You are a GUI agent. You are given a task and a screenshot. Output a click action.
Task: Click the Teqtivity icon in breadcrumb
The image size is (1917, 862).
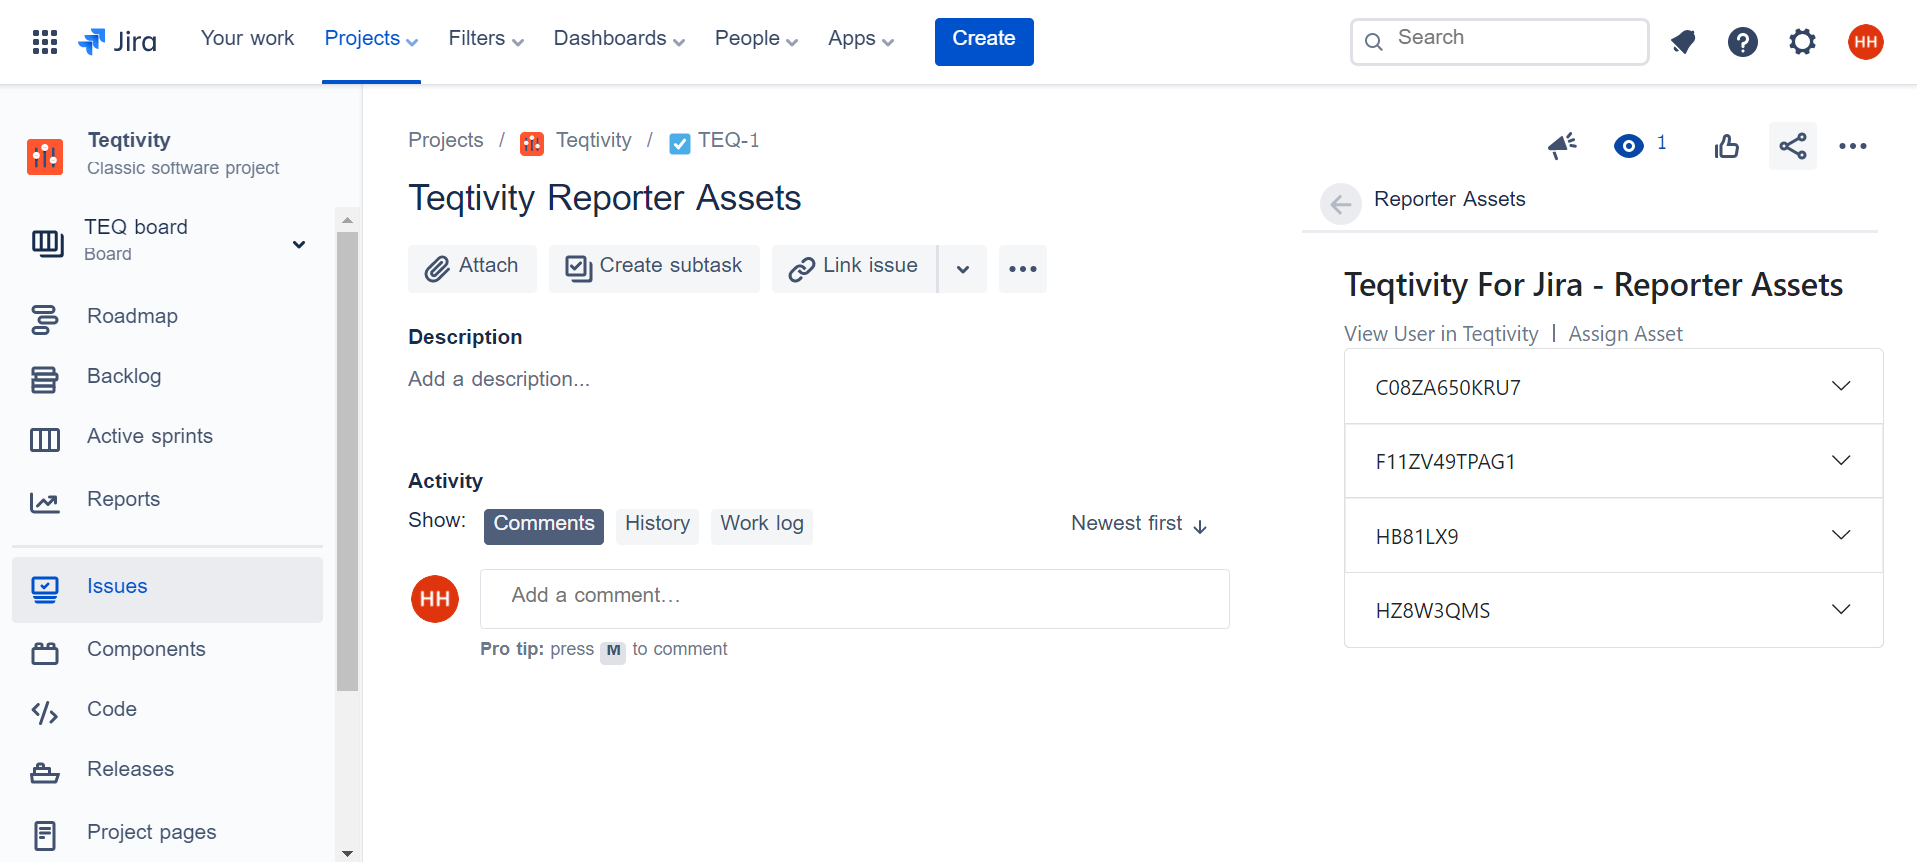(x=532, y=143)
